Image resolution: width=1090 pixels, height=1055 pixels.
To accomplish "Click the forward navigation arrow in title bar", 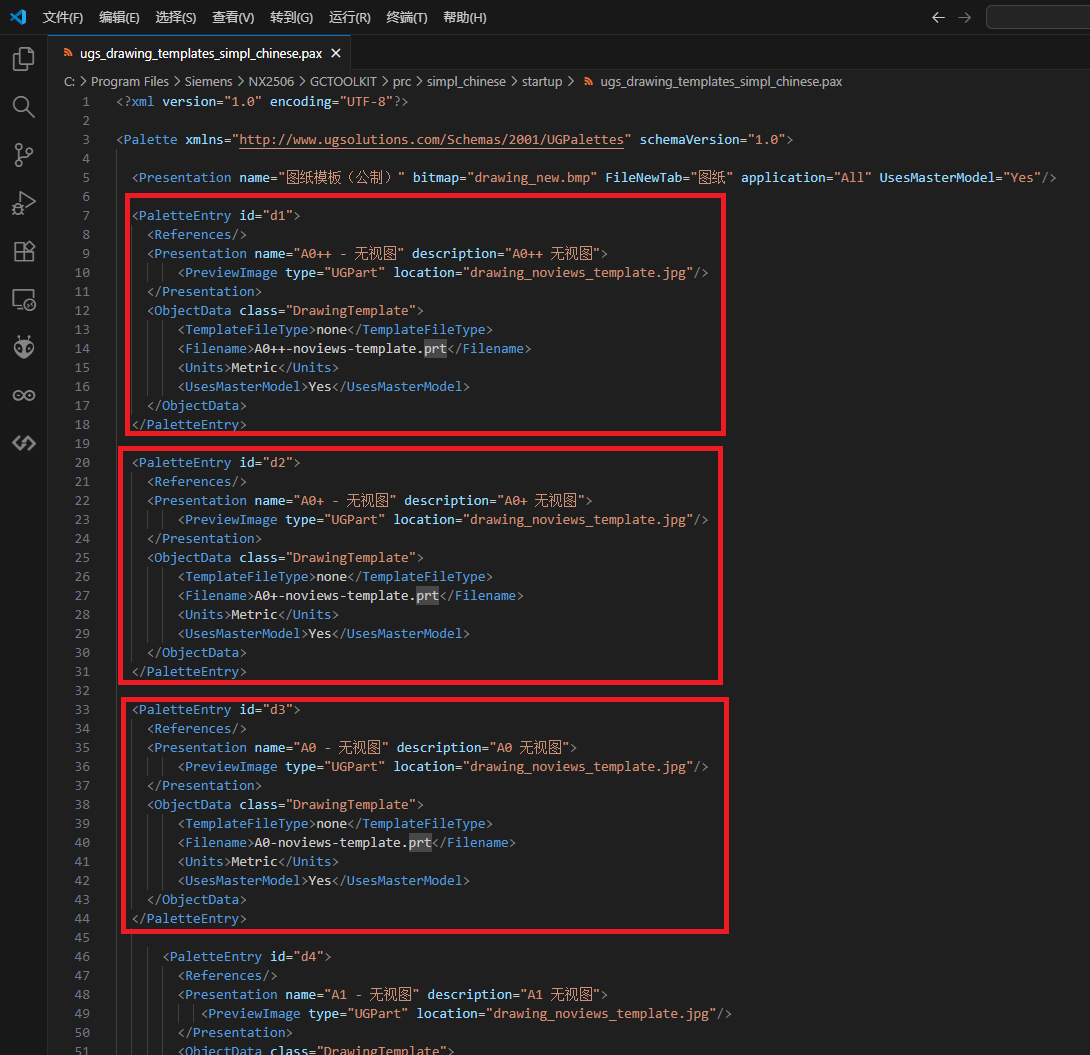I will (x=964, y=17).
